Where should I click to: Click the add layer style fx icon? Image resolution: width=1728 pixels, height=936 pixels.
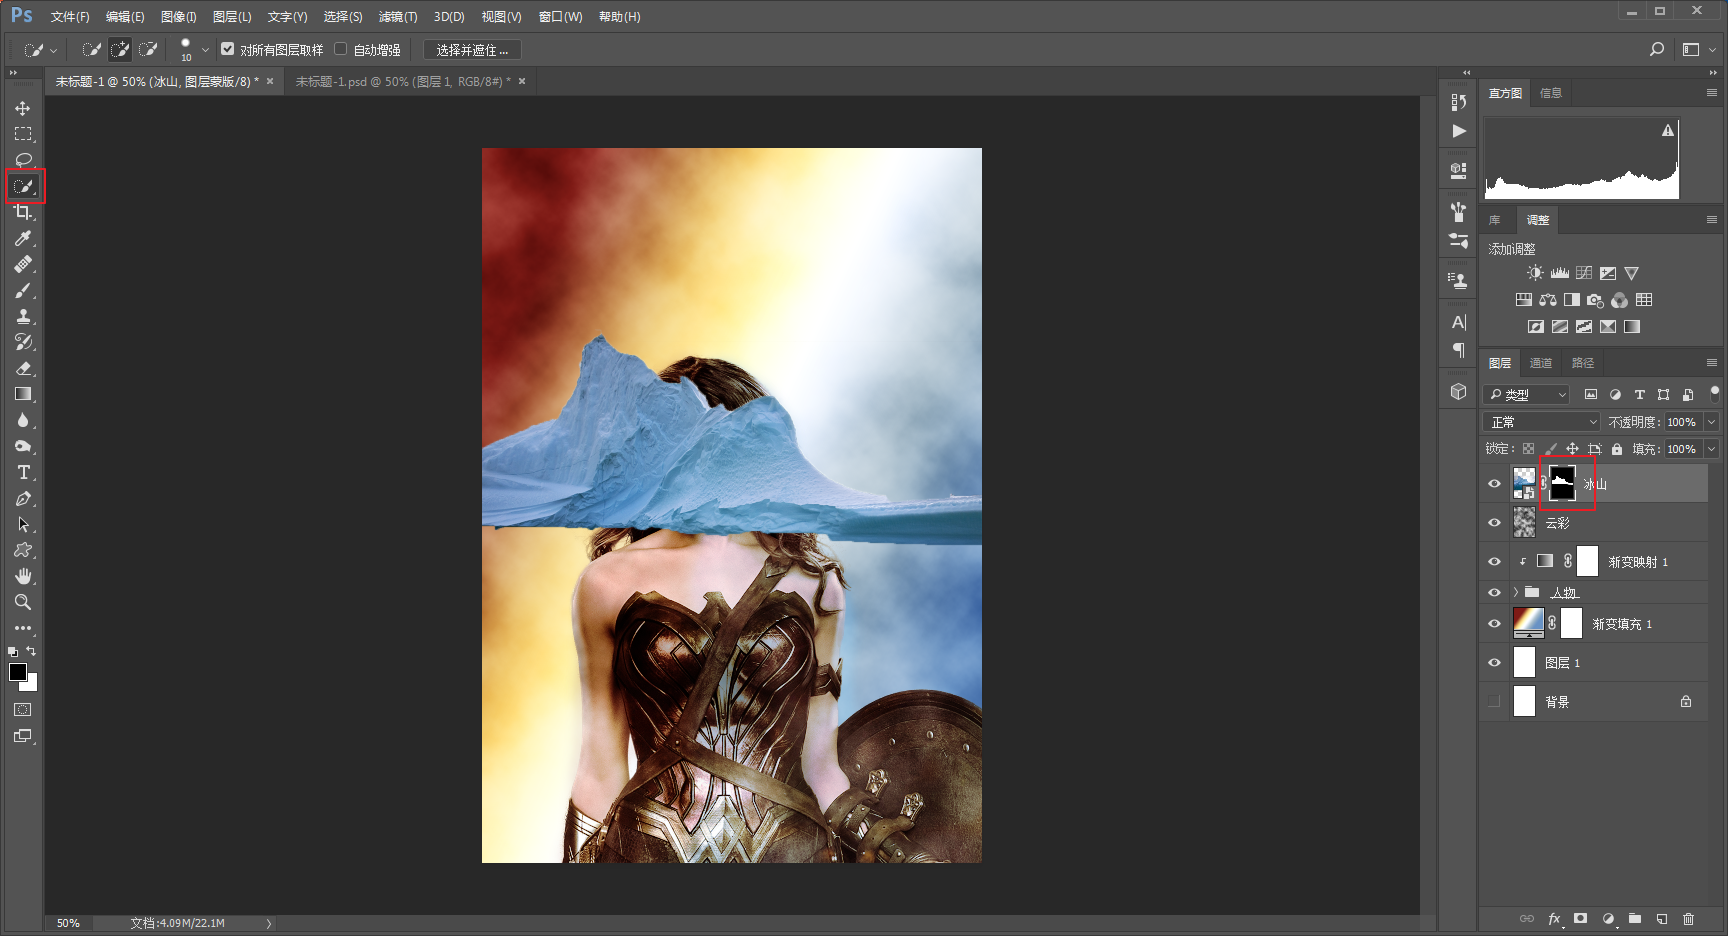(1554, 918)
